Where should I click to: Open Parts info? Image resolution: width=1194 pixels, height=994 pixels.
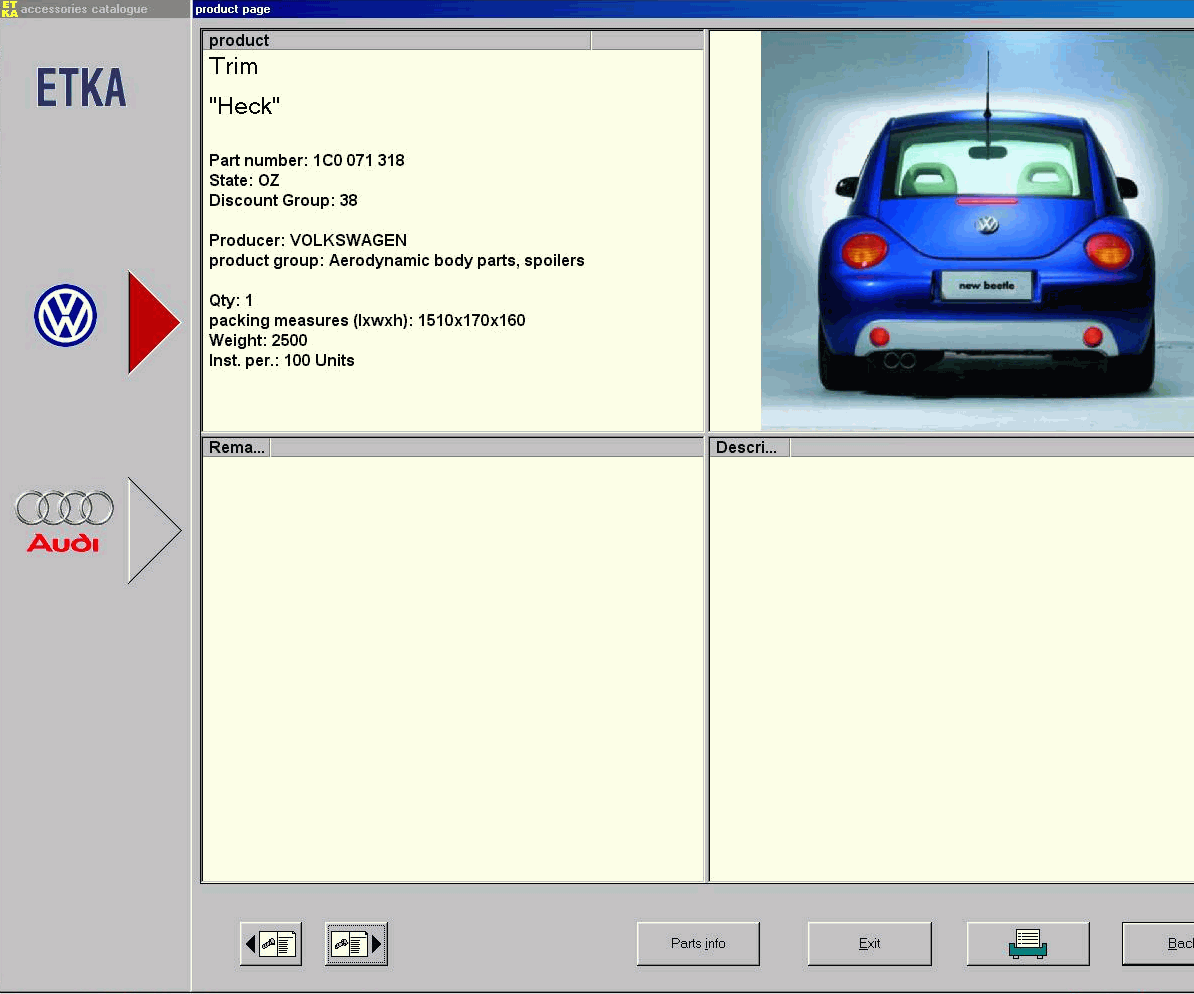tap(698, 944)
